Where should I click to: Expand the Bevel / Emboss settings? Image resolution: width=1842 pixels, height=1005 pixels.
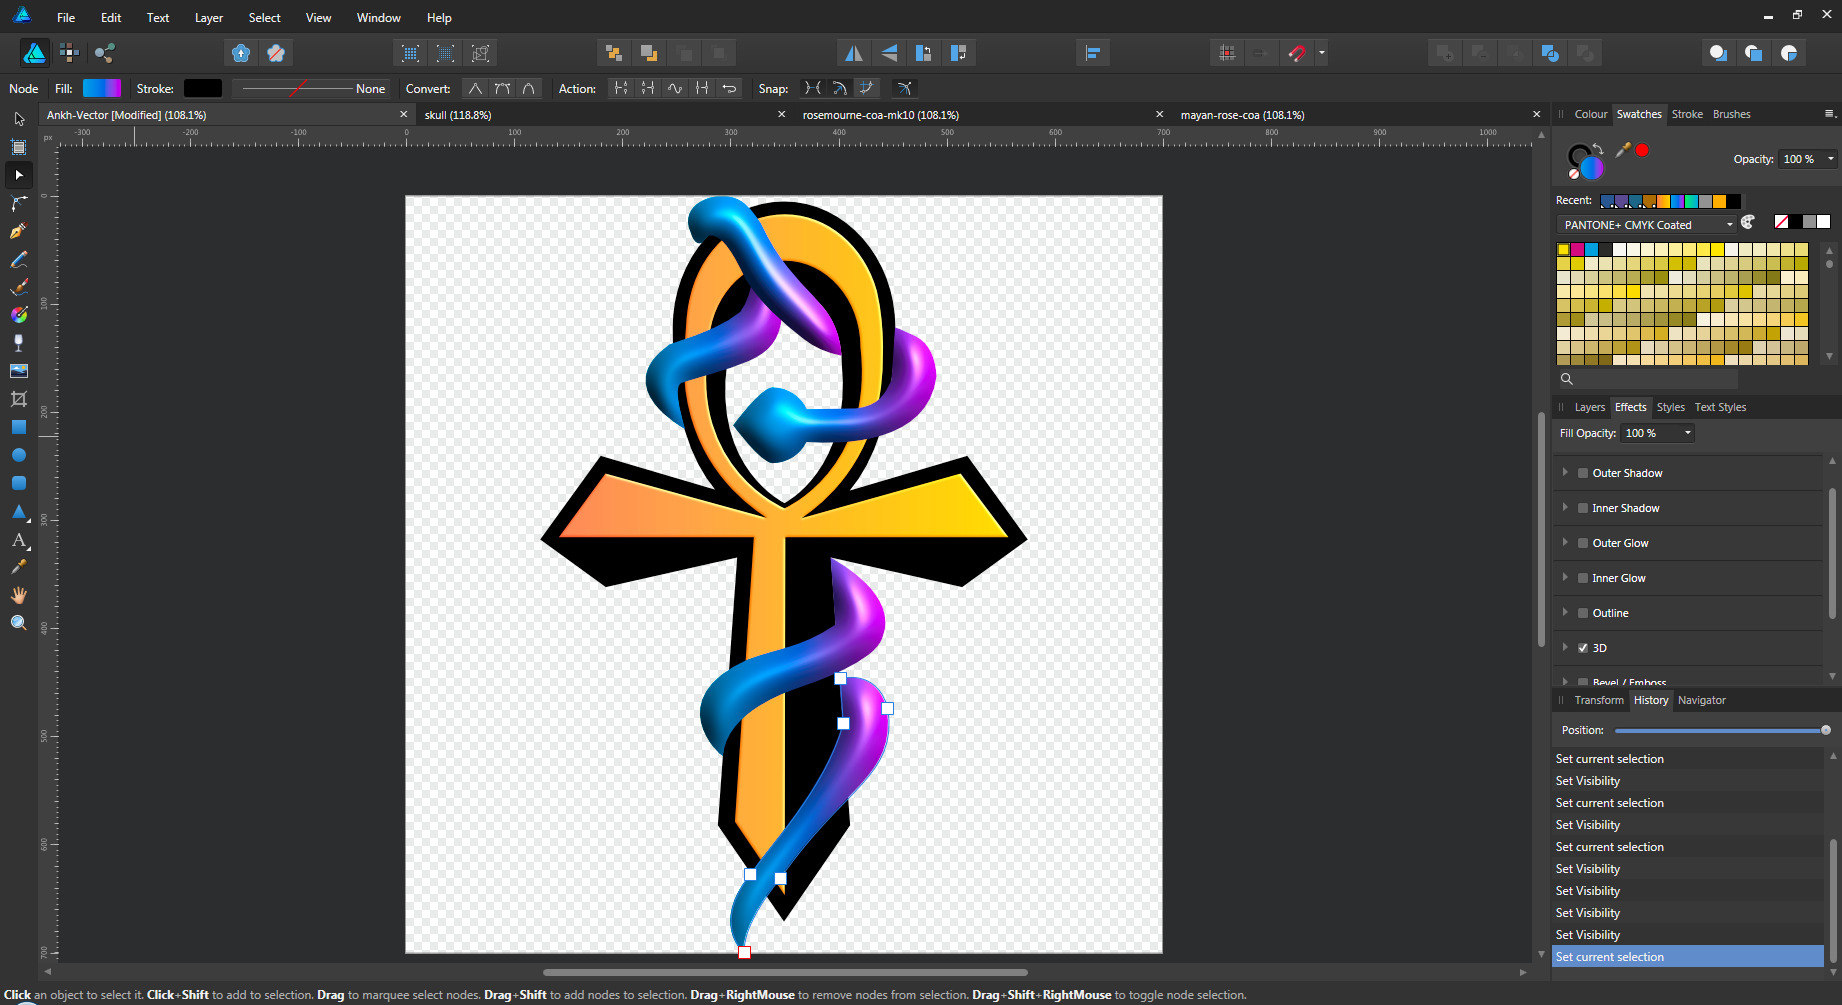point(1565,681)
